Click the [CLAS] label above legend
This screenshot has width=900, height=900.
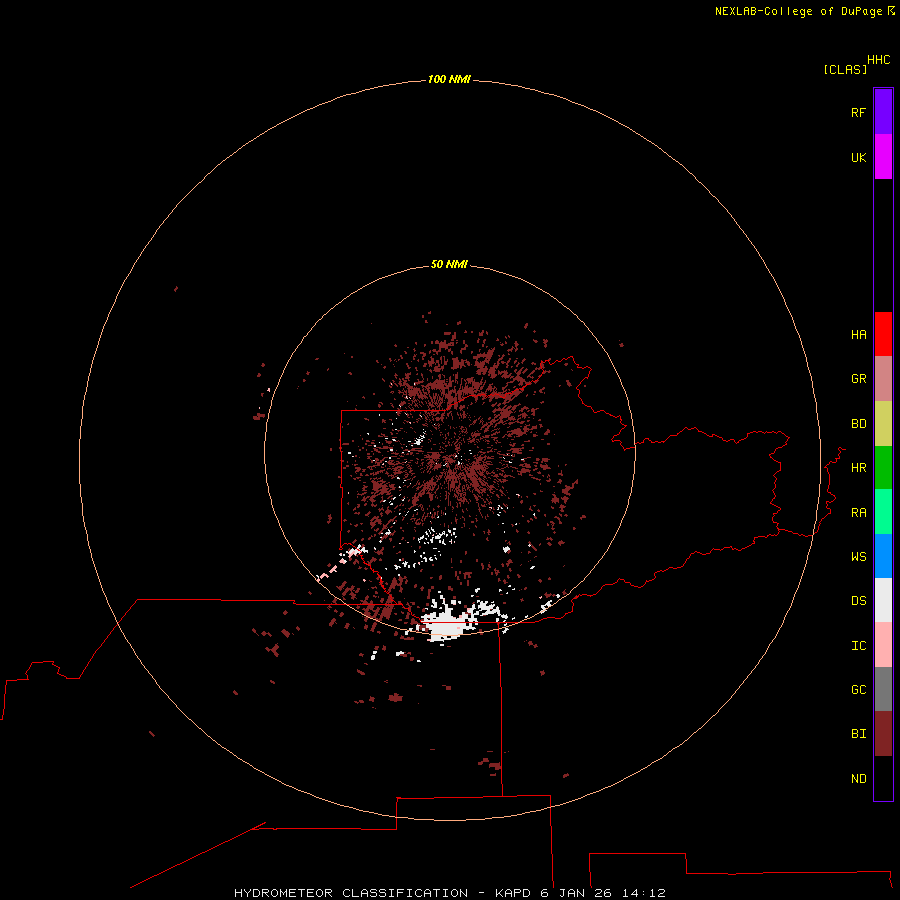(845, 69)
